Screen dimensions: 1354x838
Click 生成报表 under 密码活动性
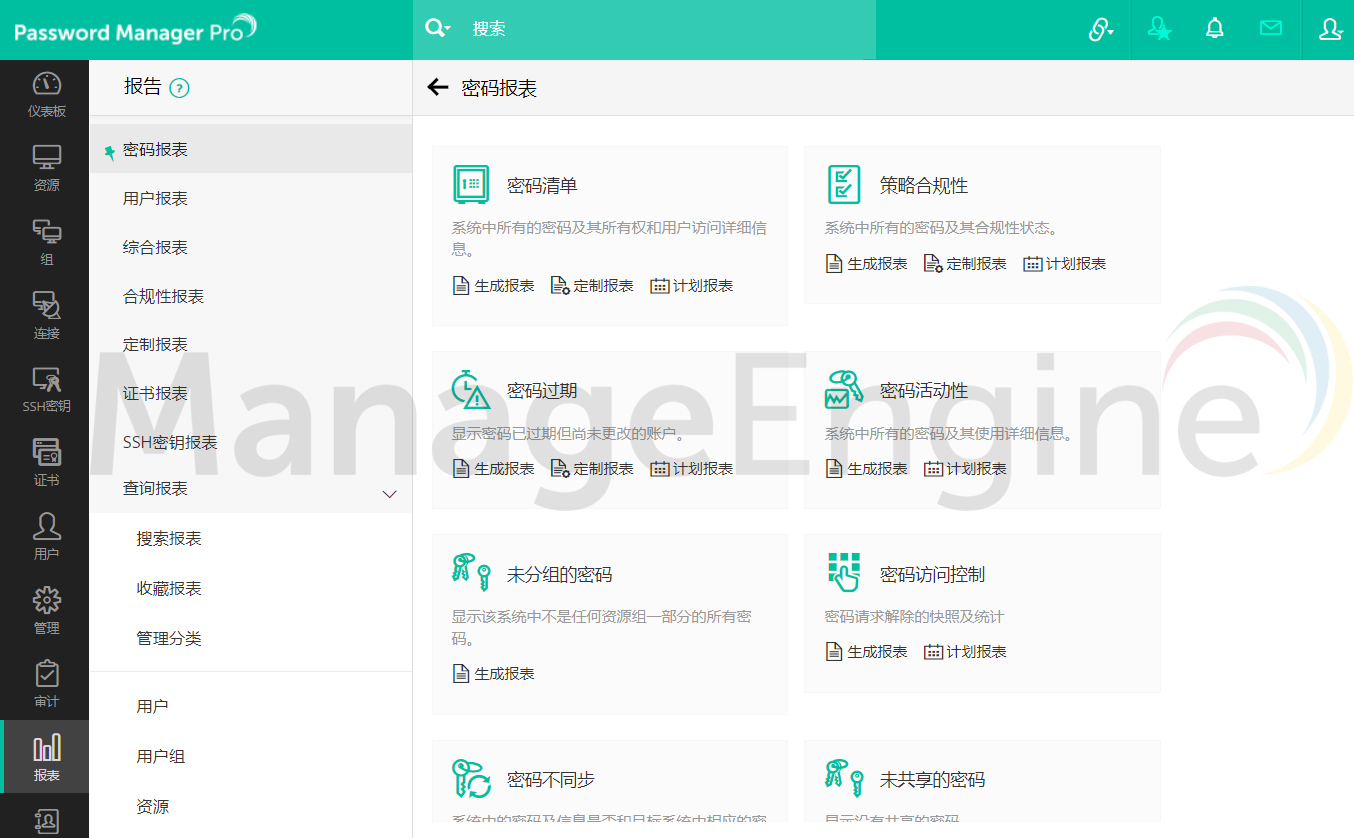pyautogui.click(x=866, y=468)
